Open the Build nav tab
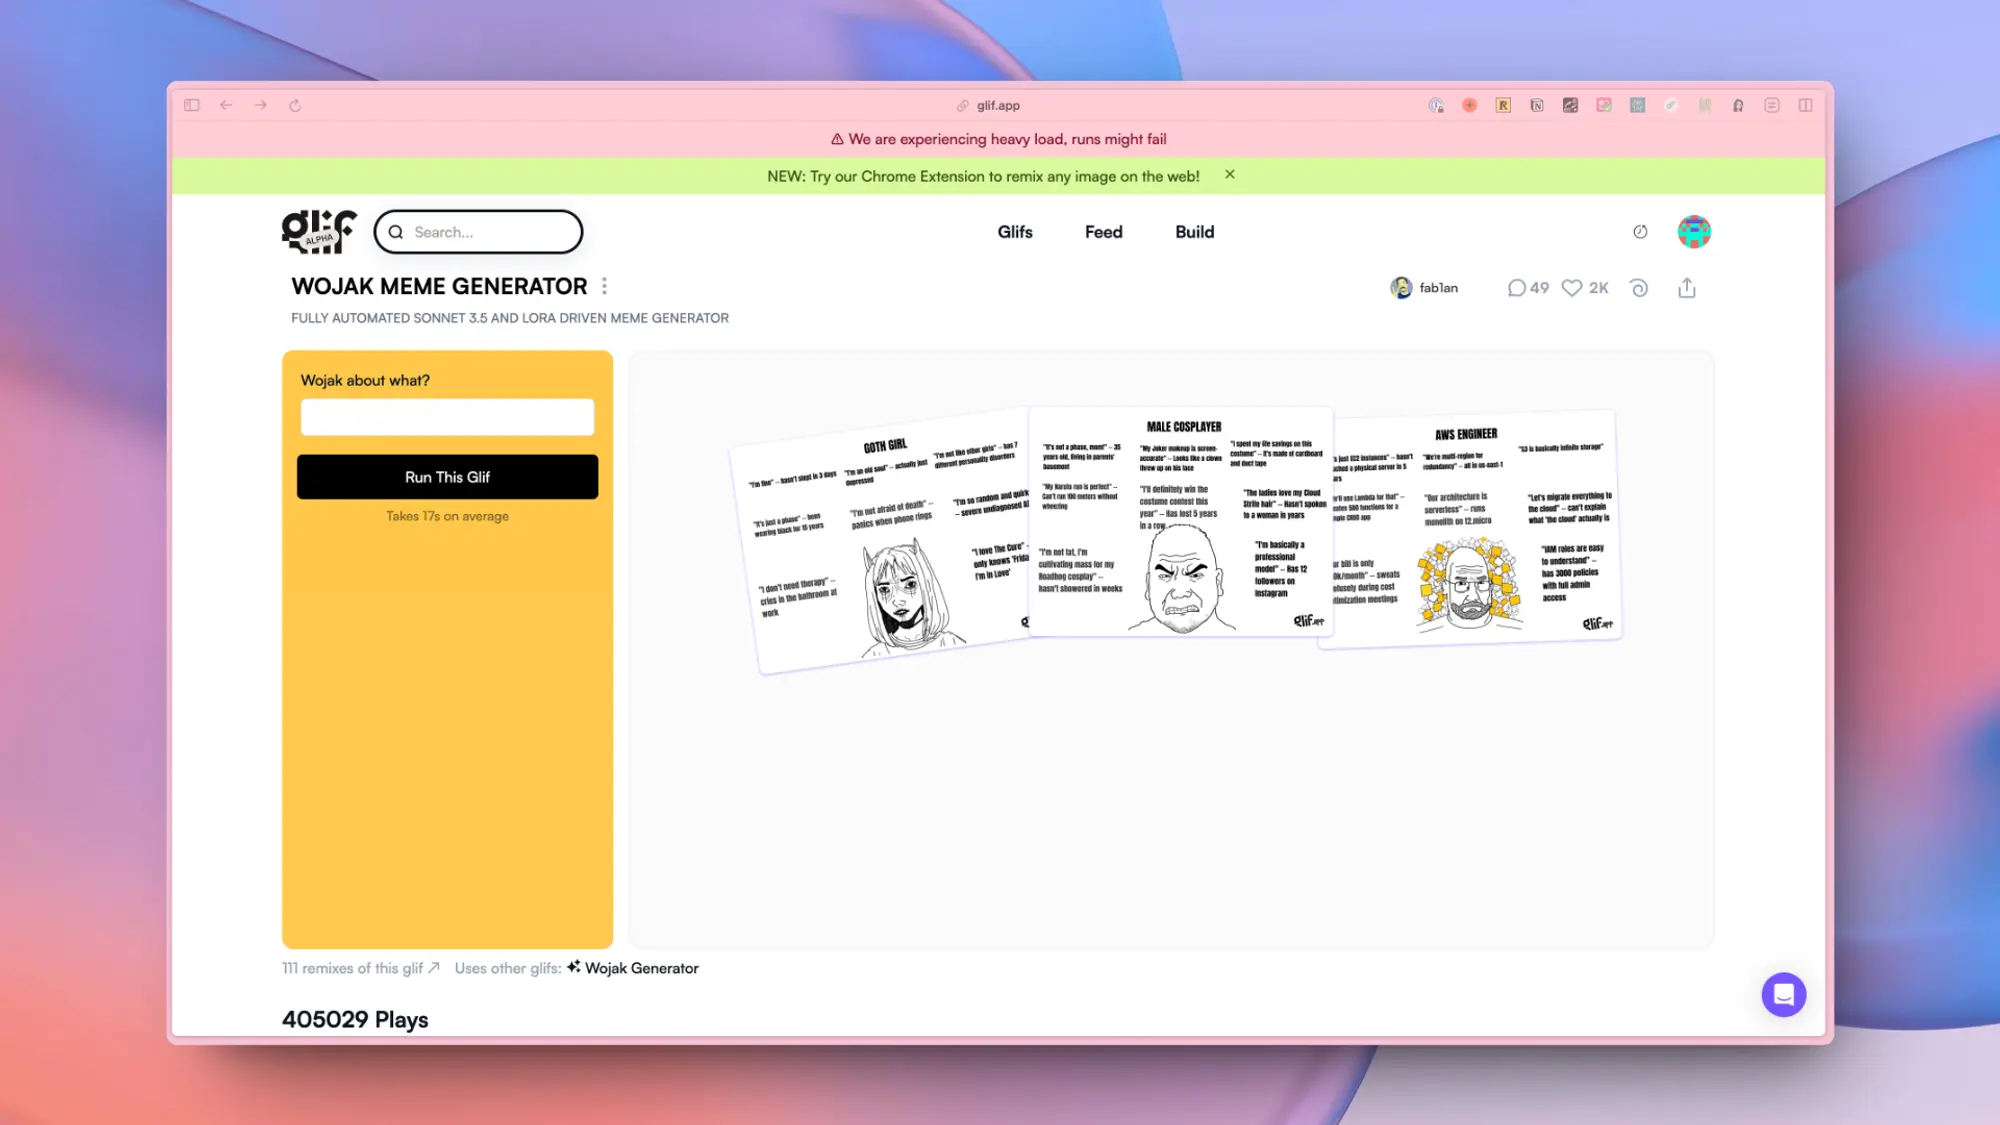Screen dimensions: 2000x1125 pos(1194,232)
